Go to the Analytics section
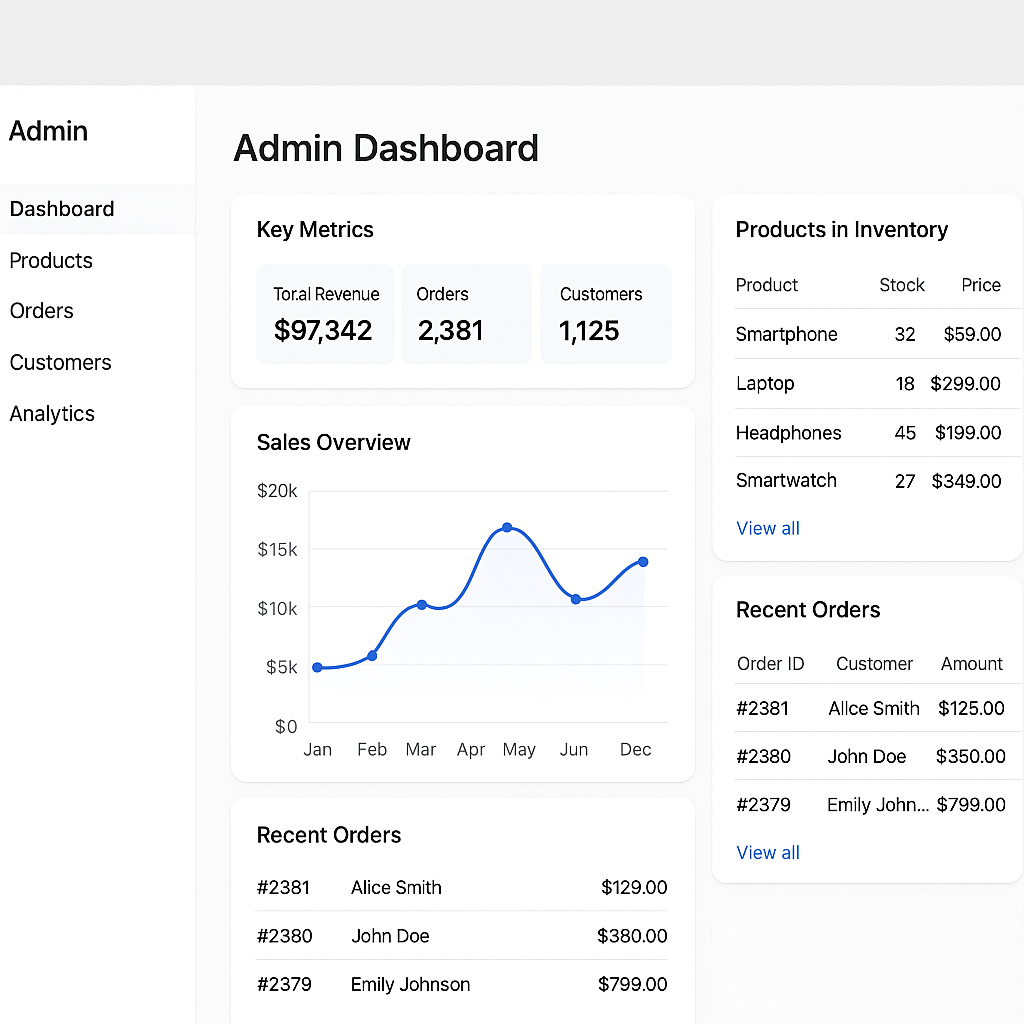This screenshot has height=1024, width=1024. (51, 413)
